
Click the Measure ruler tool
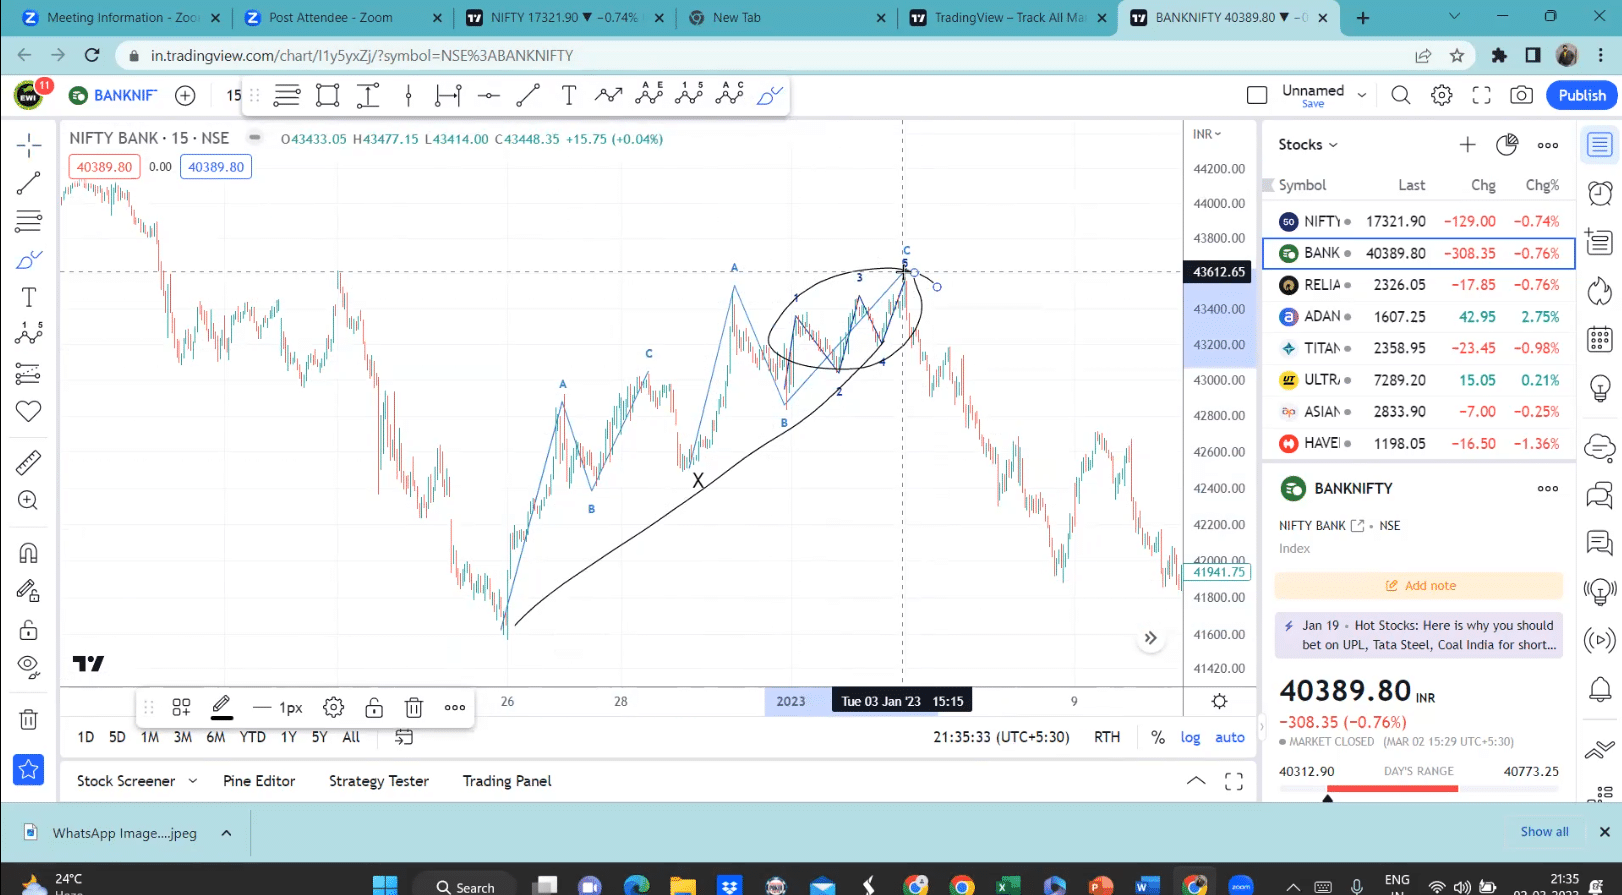pyautogui.click(x=28, y=462)
